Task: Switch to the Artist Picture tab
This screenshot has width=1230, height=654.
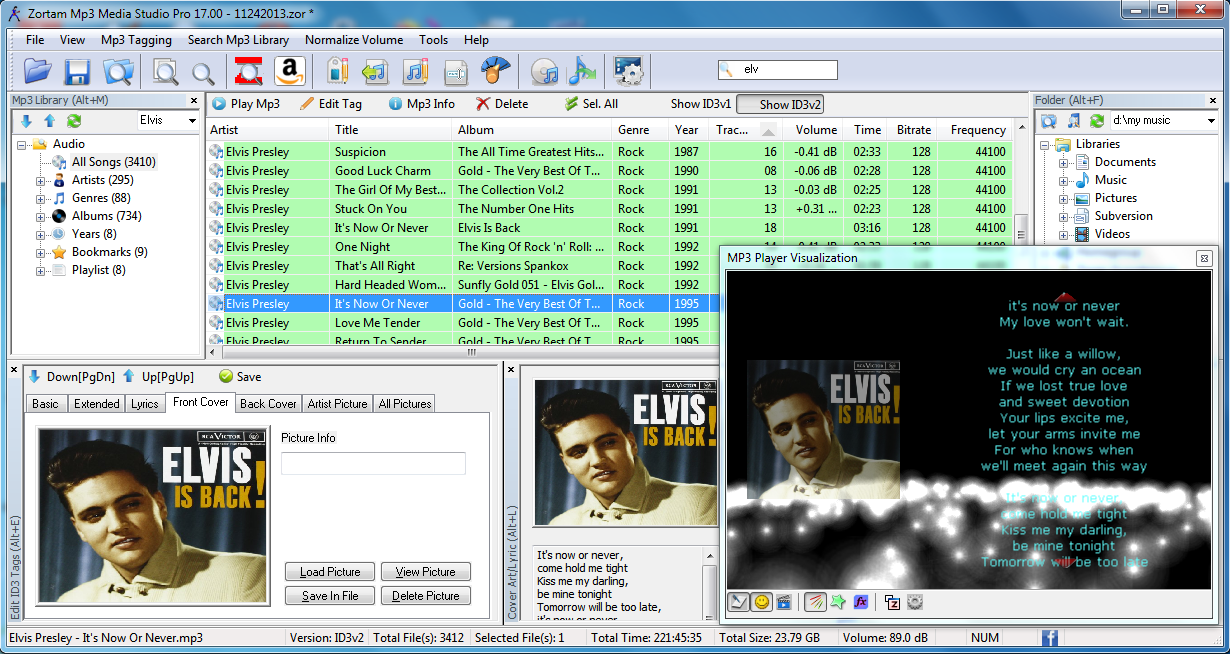Action: (337, 404)
